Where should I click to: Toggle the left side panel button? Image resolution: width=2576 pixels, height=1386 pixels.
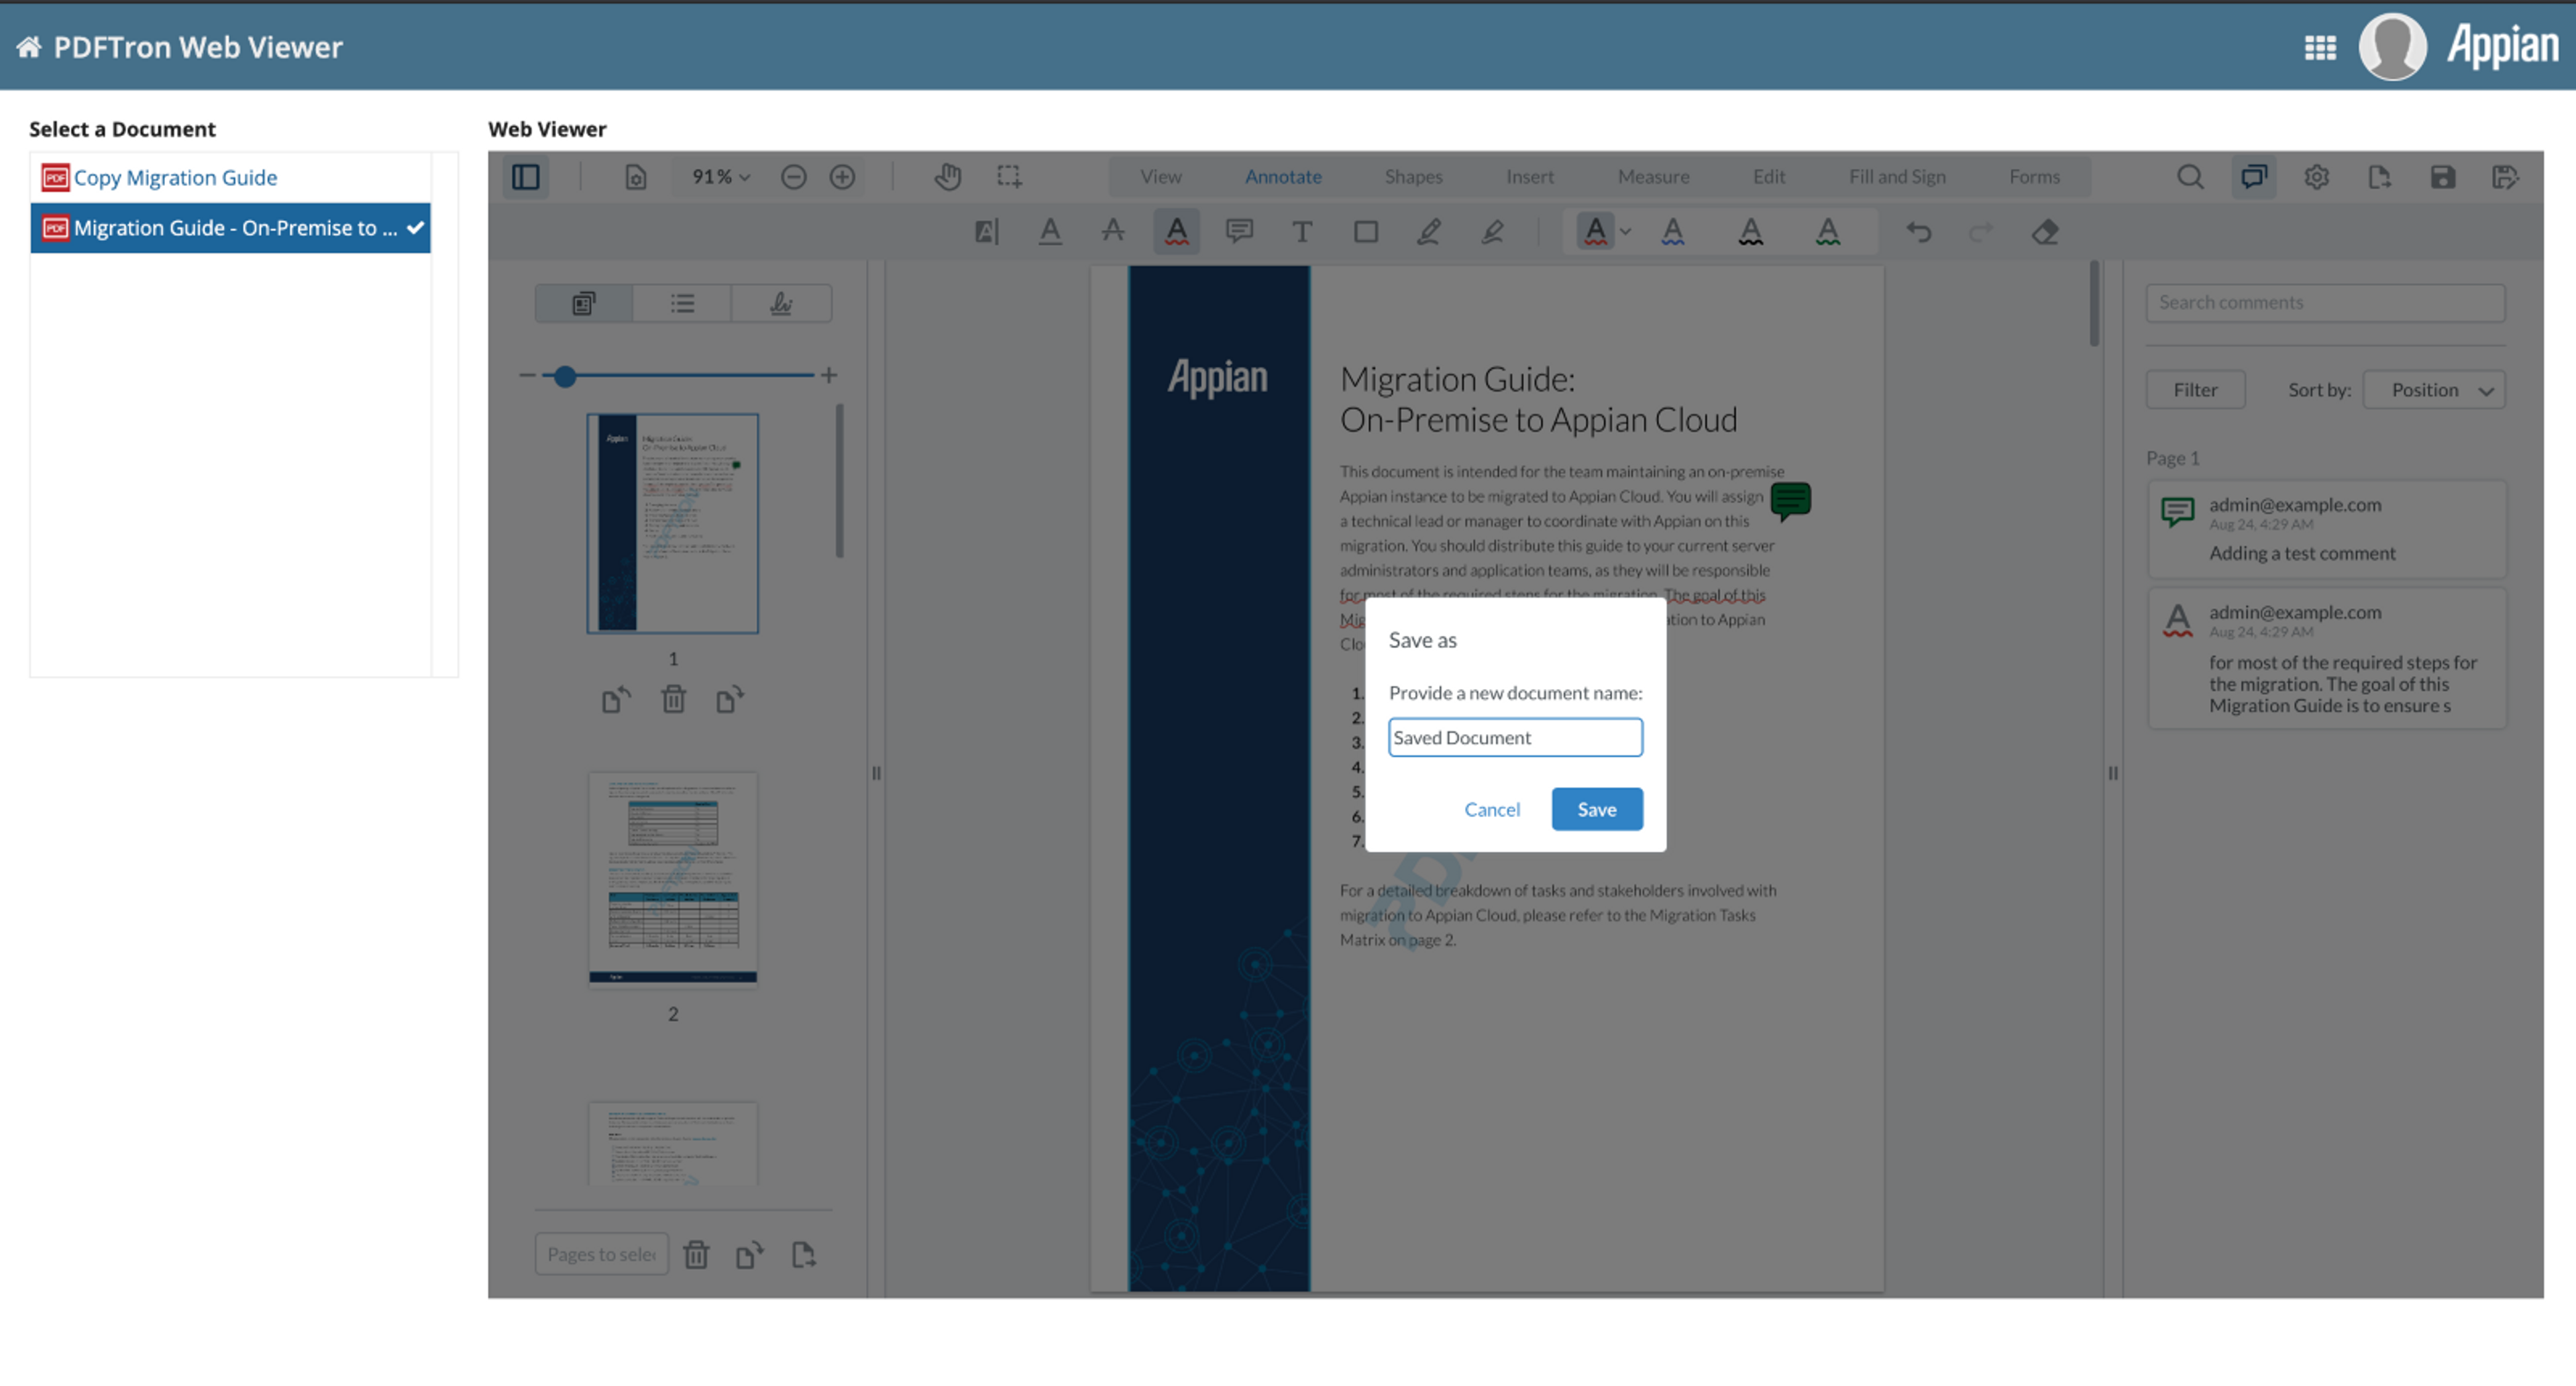click(526, 177)
